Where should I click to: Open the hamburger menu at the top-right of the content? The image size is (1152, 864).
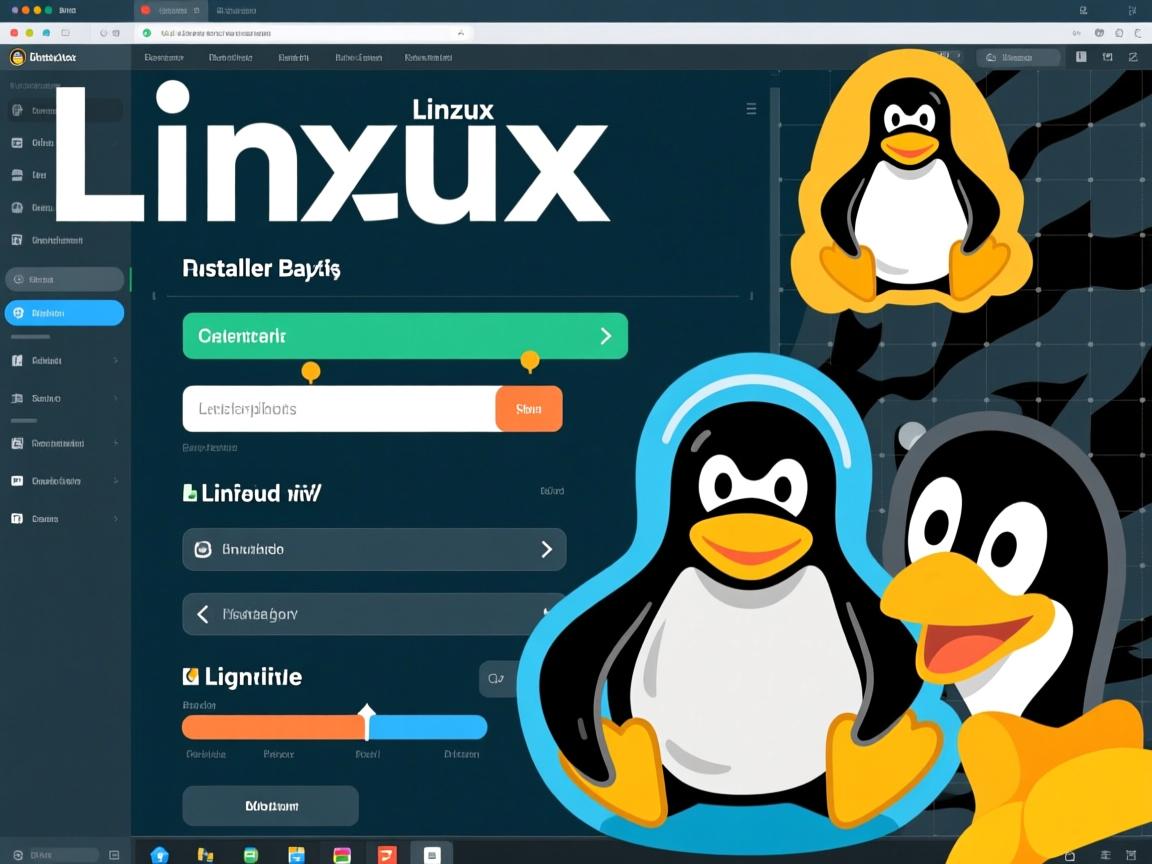(x=751, y=109)
